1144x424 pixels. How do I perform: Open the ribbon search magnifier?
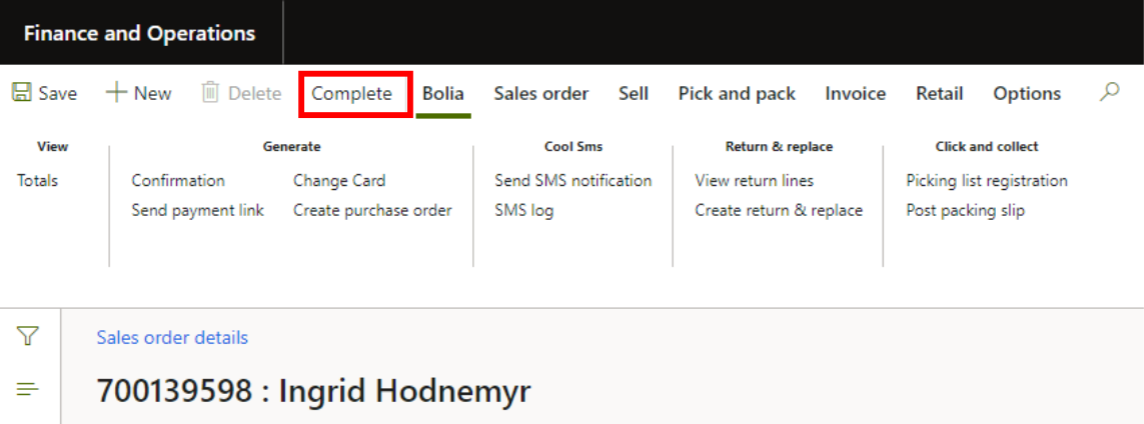click(1109, 93)
